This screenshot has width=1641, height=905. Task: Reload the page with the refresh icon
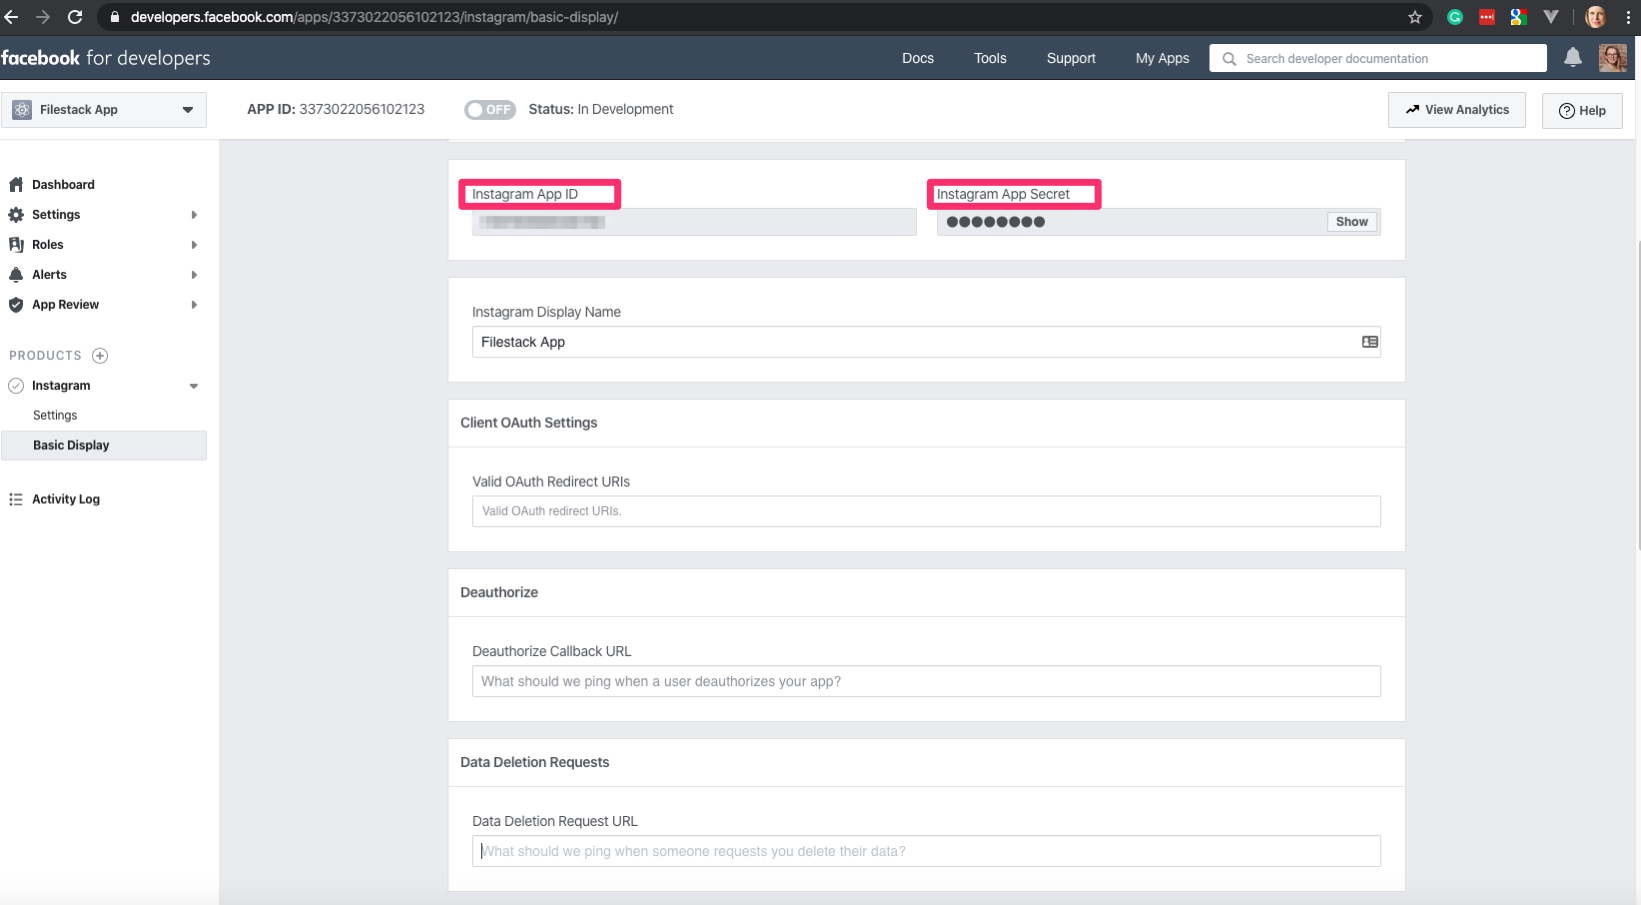pos(75,17)
